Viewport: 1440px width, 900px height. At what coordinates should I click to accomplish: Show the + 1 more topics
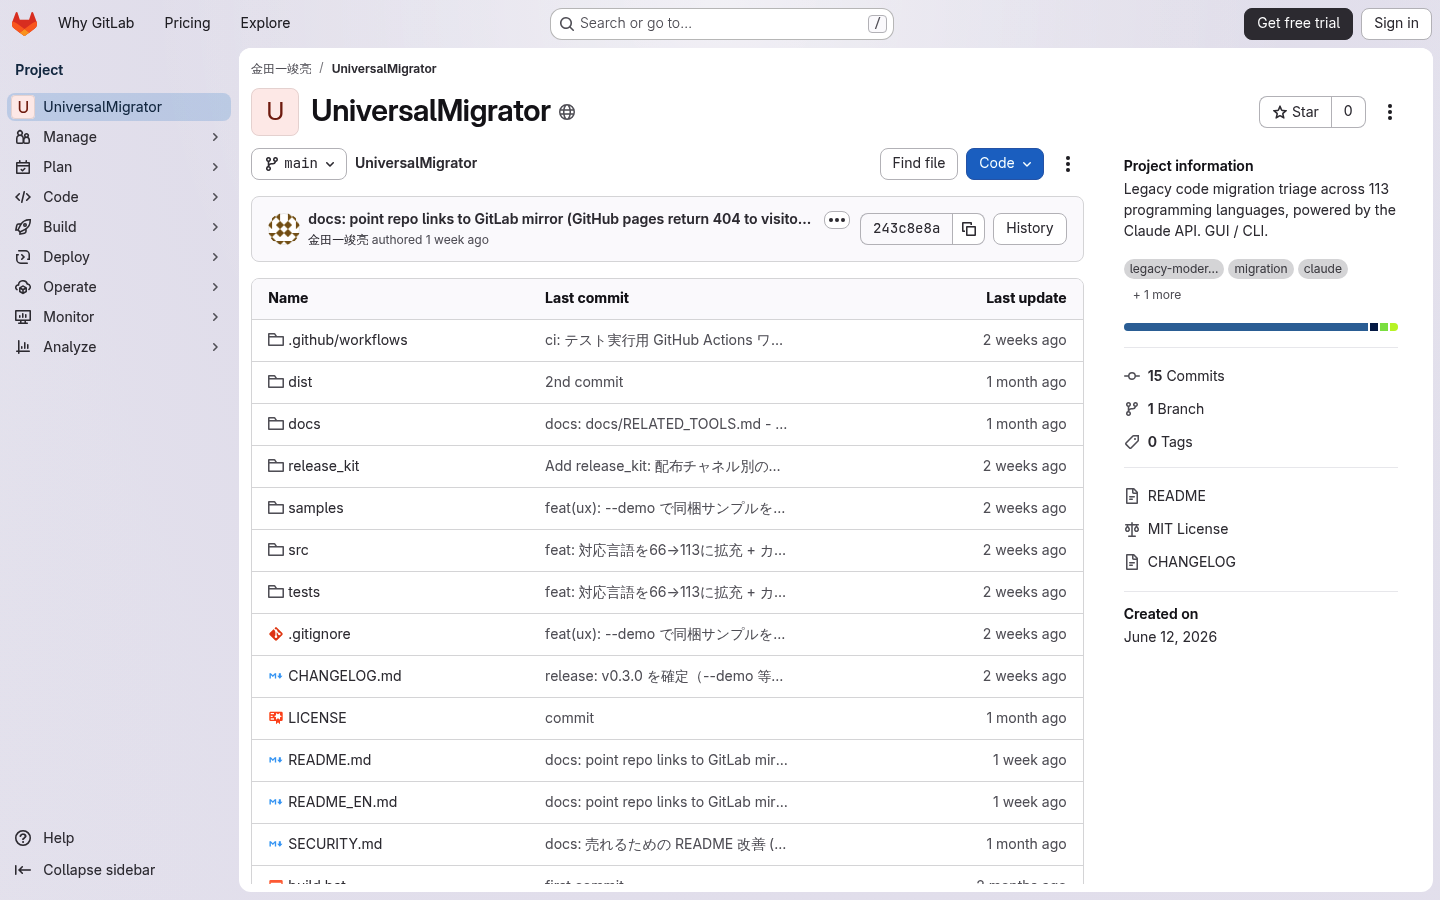pos(1157,295)
